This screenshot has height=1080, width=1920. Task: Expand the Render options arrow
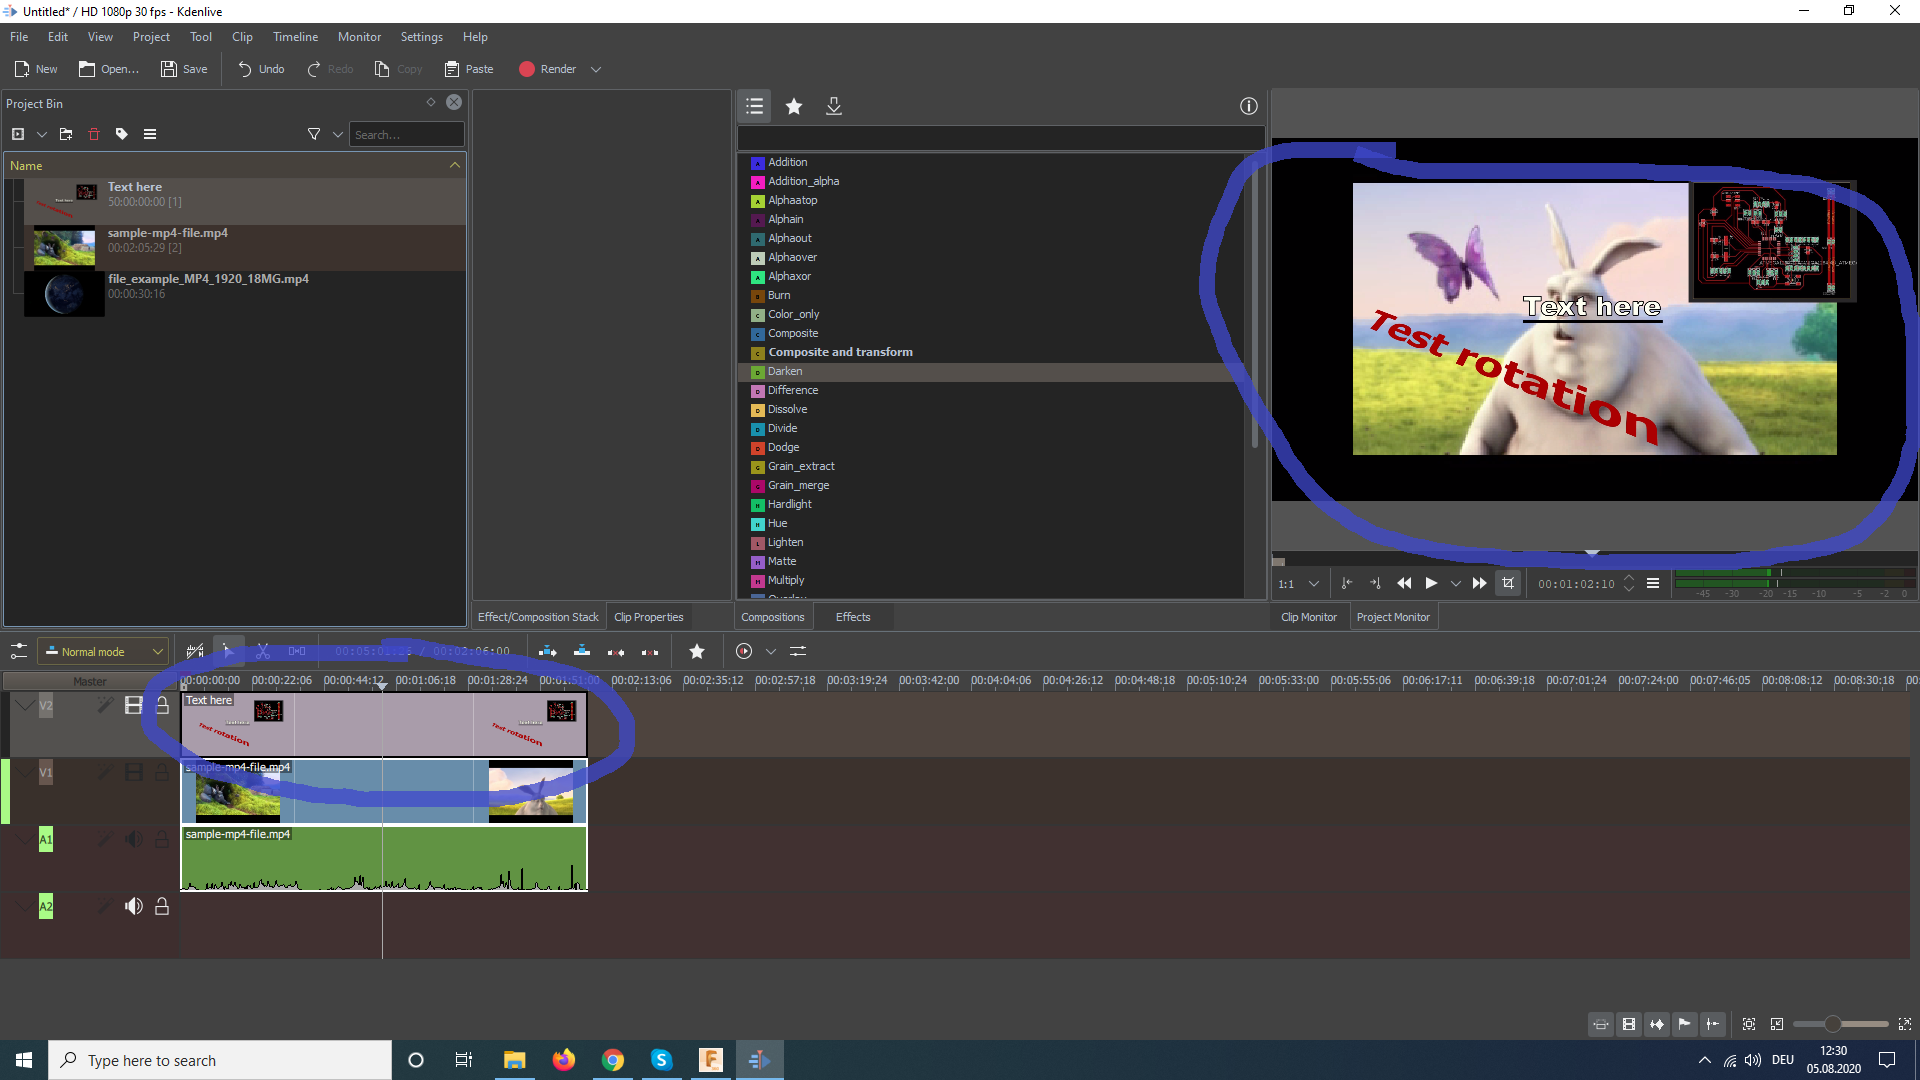point(596,69)
